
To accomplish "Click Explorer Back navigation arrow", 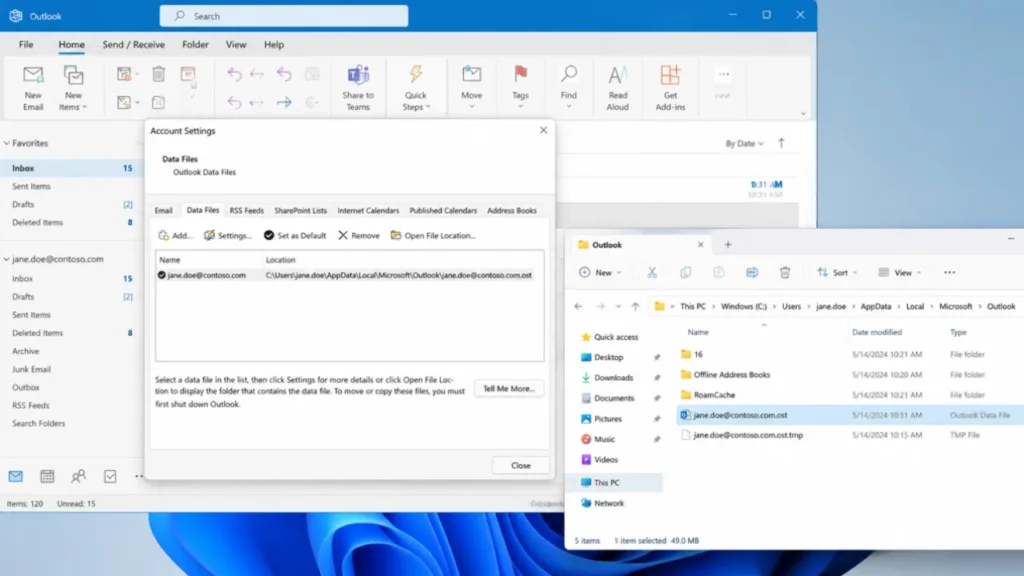I will pyautogui.click(x=579, y=306).
